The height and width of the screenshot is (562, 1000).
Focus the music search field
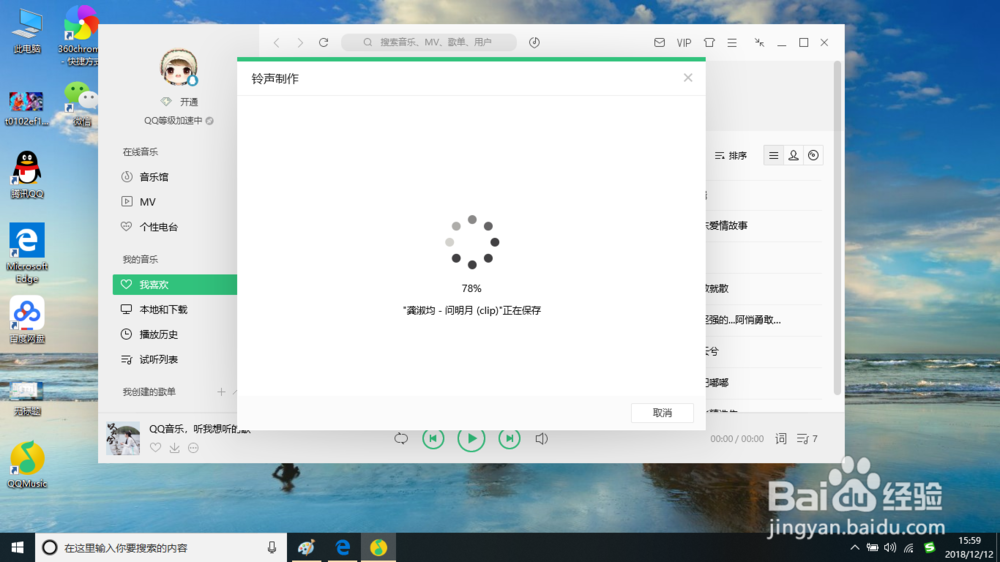[429, 42]
